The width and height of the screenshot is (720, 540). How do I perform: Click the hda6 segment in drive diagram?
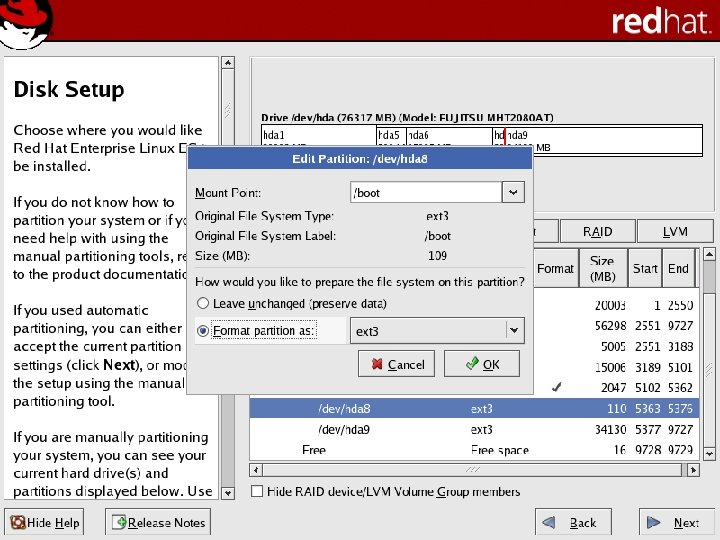pyautogui.click(x=449, y=135)
